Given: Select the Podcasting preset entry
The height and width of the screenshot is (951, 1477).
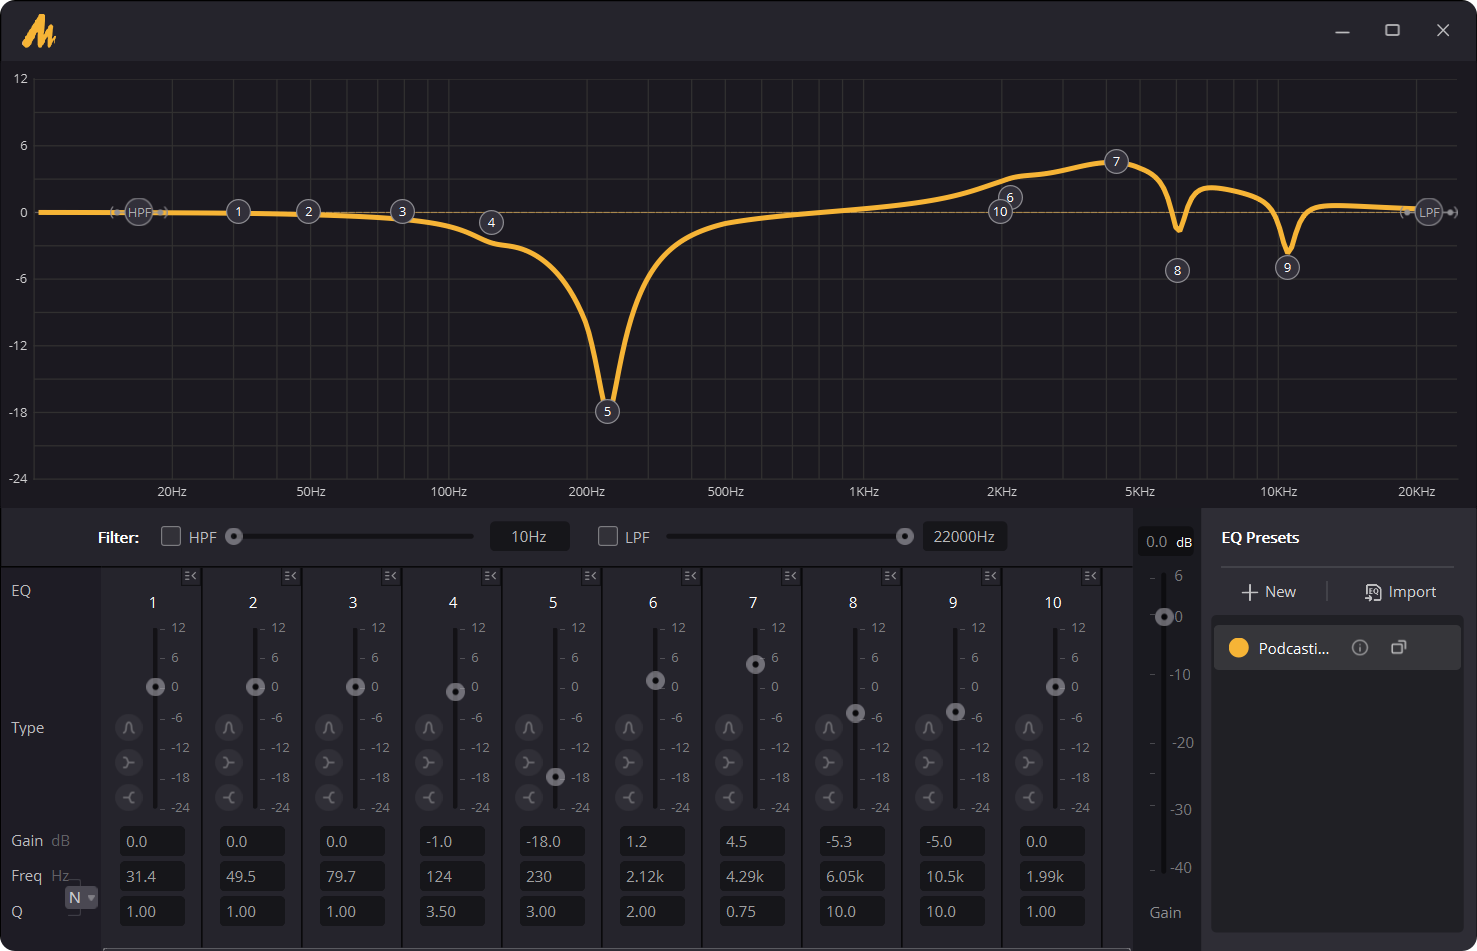Looking at the screenshot, I should click(x=1293, y=648).
